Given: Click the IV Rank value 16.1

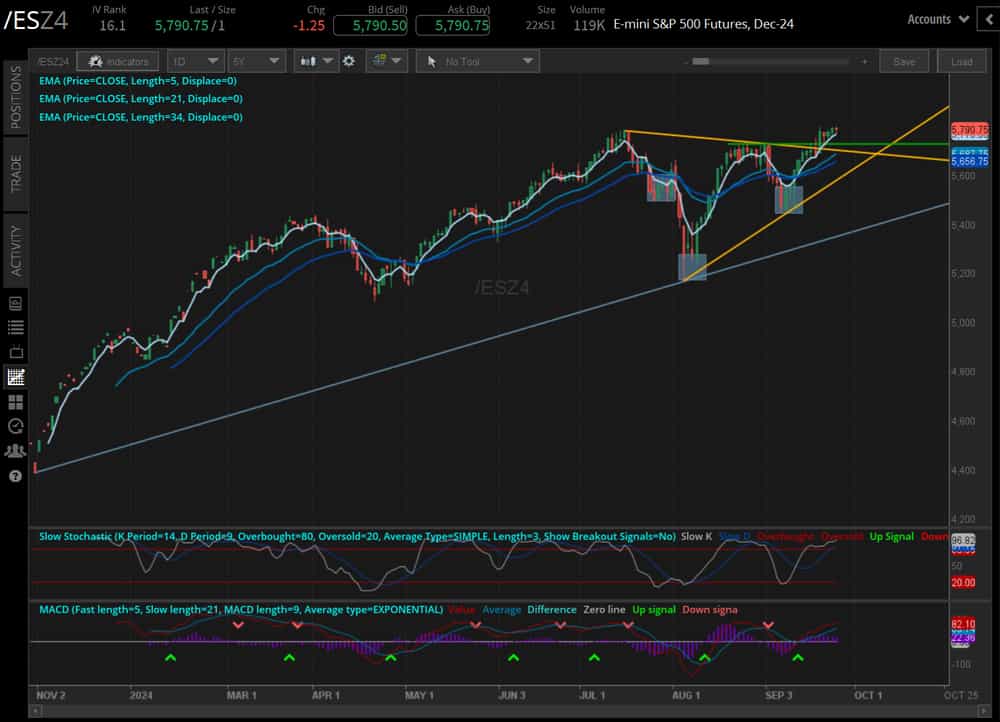Looking at the screenshot, I should coord(112,26).
